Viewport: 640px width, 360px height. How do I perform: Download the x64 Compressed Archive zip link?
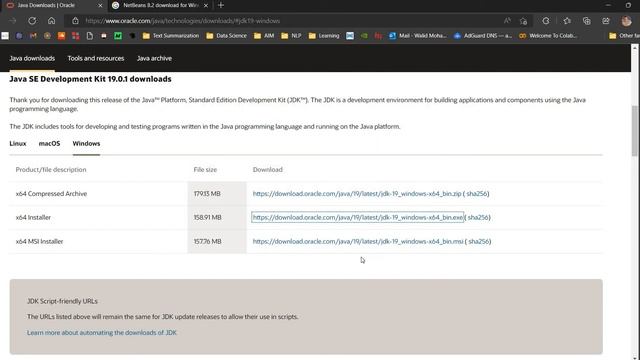click(x=357, y=193)
